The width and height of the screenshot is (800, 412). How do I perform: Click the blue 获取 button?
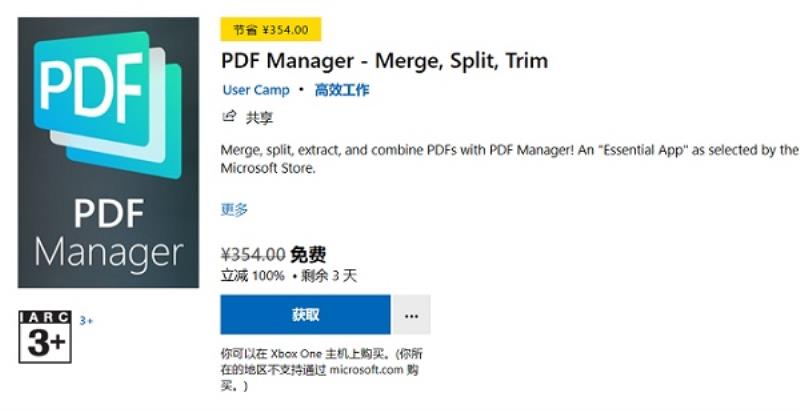(x=306, y=315)
